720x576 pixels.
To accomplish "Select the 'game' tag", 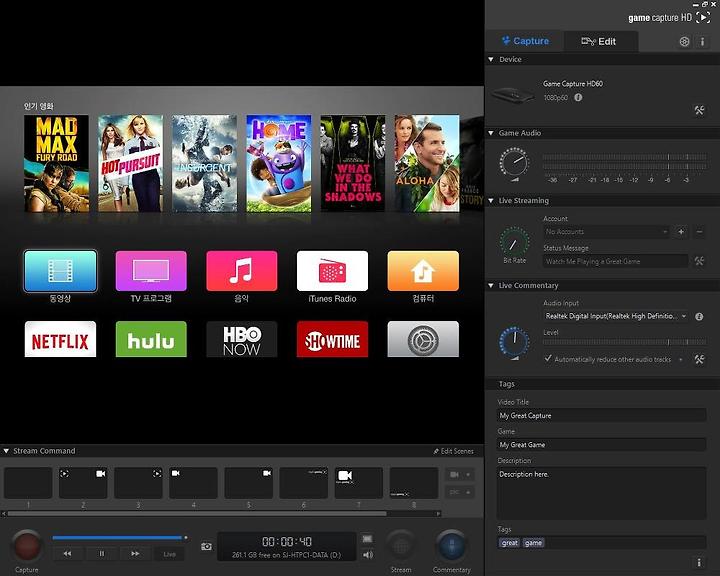I will [533, 543].
